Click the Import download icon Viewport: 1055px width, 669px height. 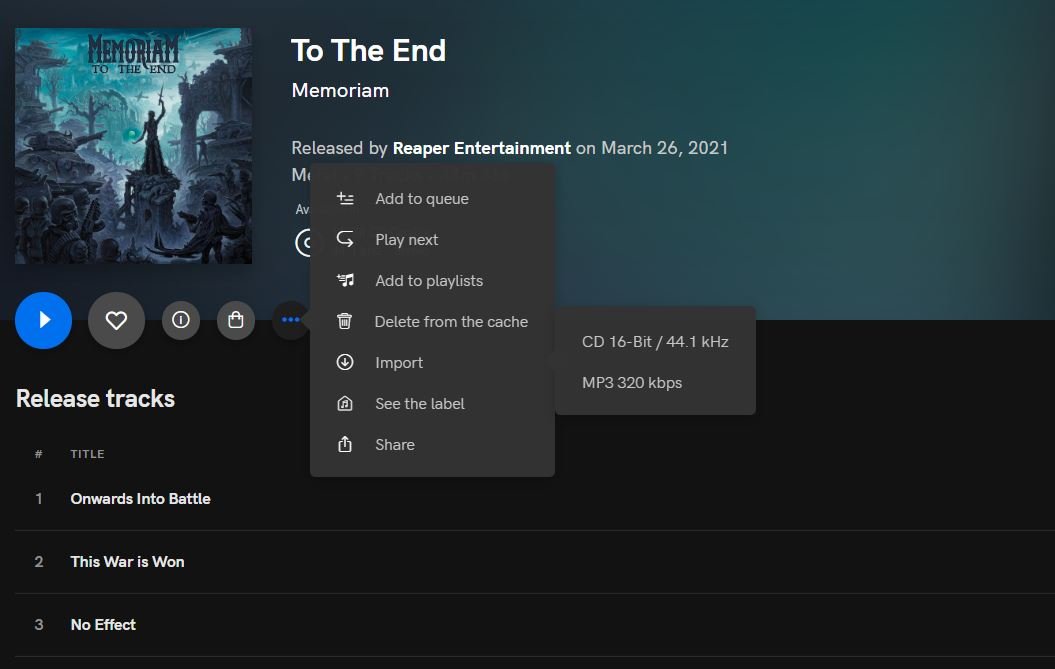point(344,362)
